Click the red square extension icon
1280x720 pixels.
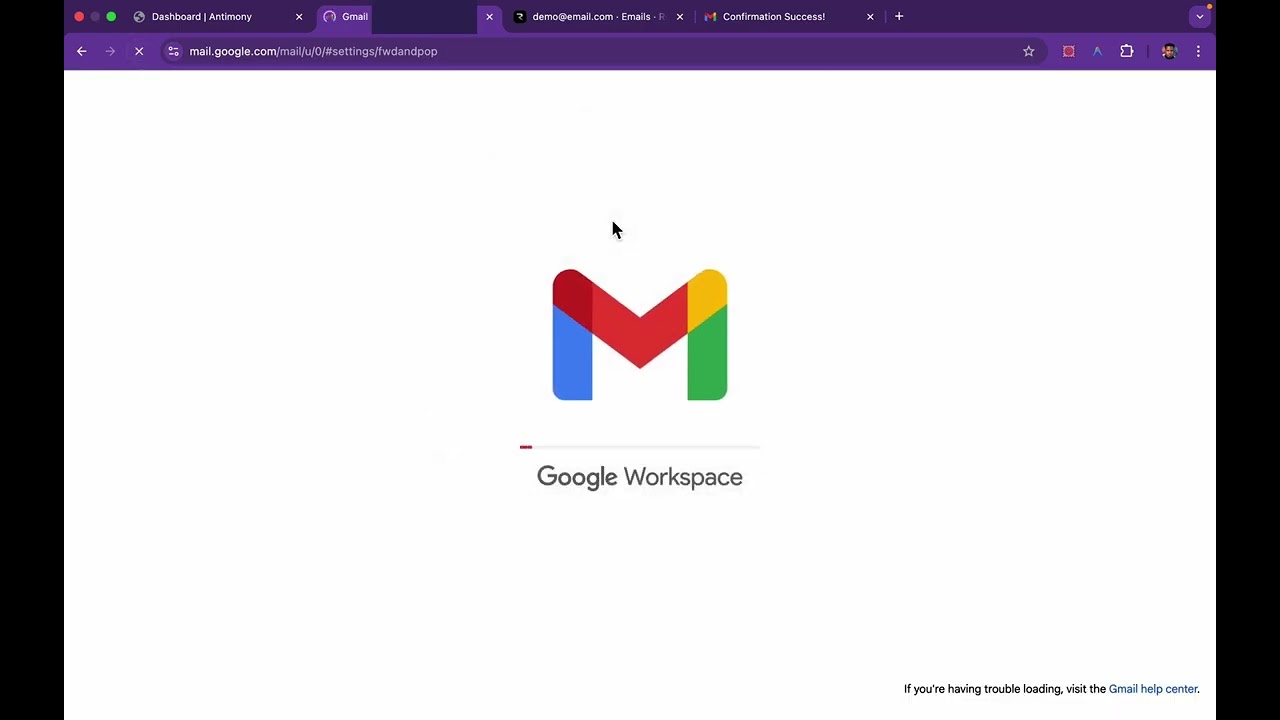pos(1069,51)
